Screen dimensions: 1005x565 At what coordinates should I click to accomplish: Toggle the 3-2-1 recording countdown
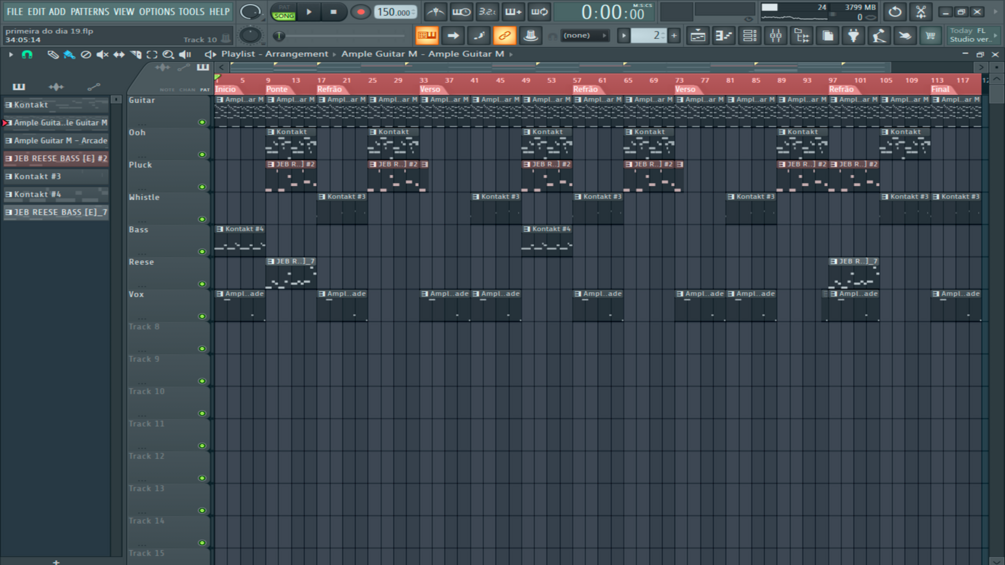487,12
